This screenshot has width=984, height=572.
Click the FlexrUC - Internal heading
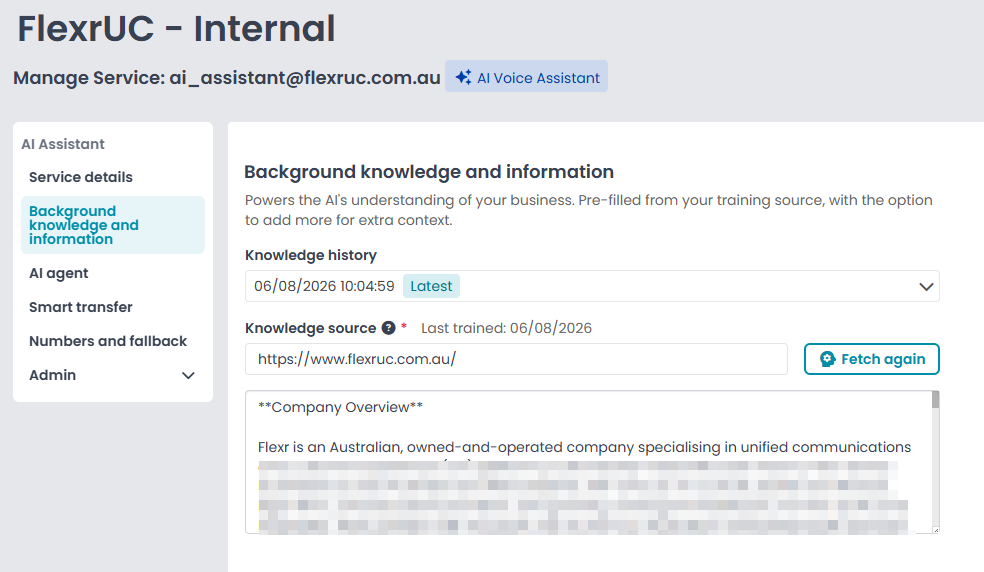click(x=176, y=28)
